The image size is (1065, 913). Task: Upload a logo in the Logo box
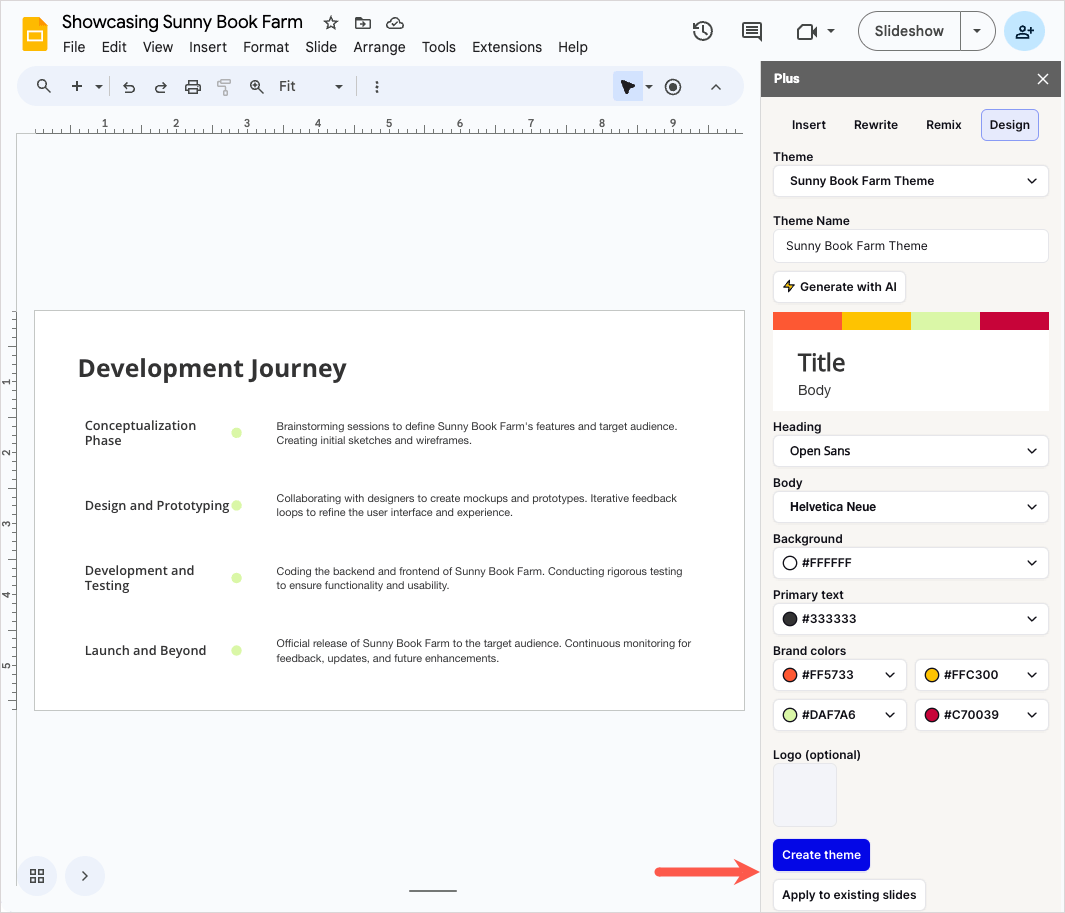(805, 795)
